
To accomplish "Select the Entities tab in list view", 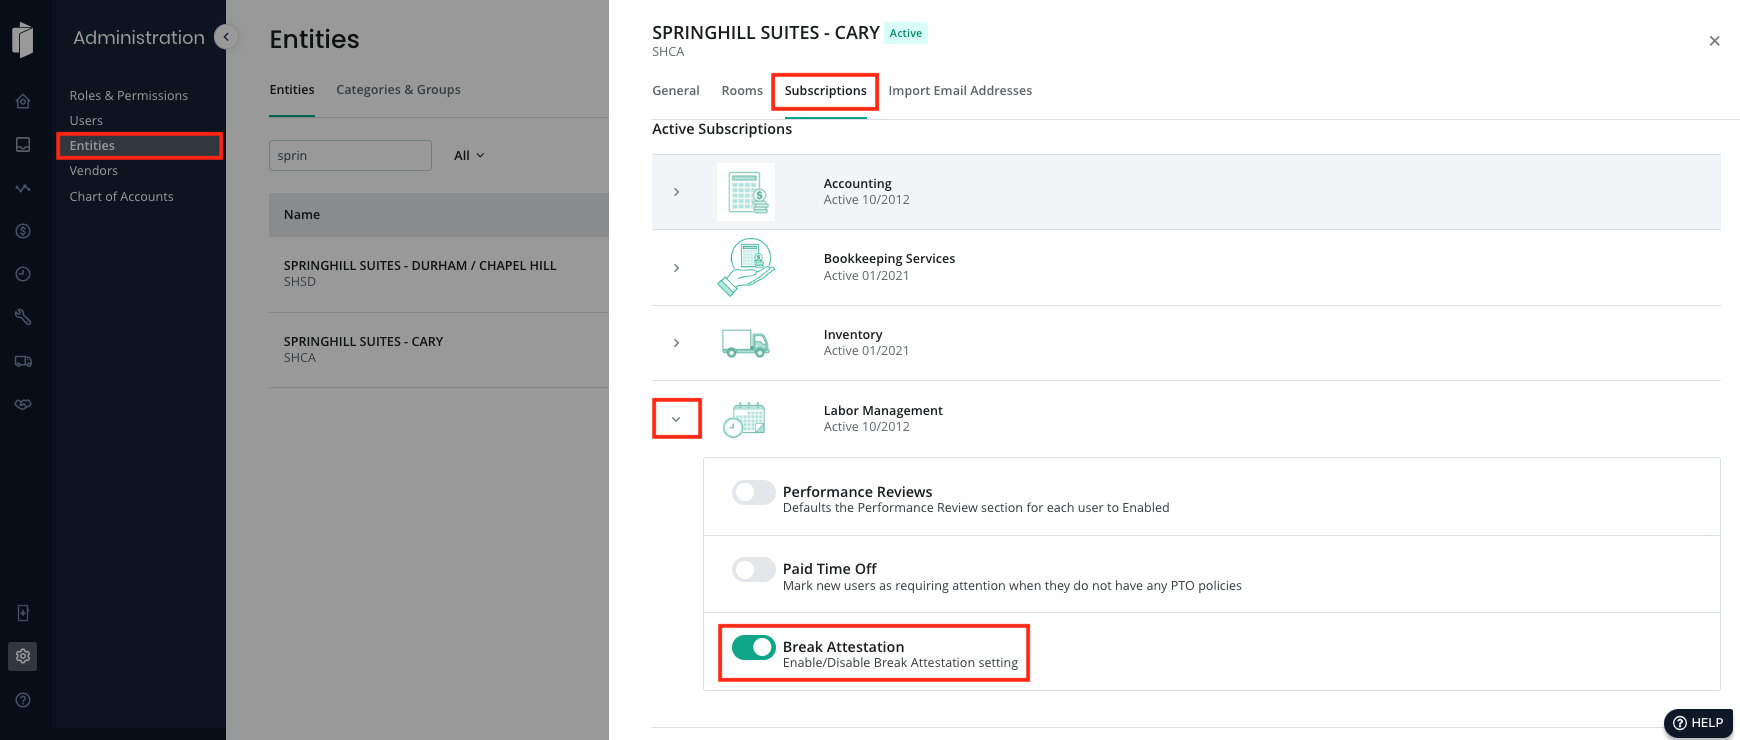I will click(x=292, y=90).
